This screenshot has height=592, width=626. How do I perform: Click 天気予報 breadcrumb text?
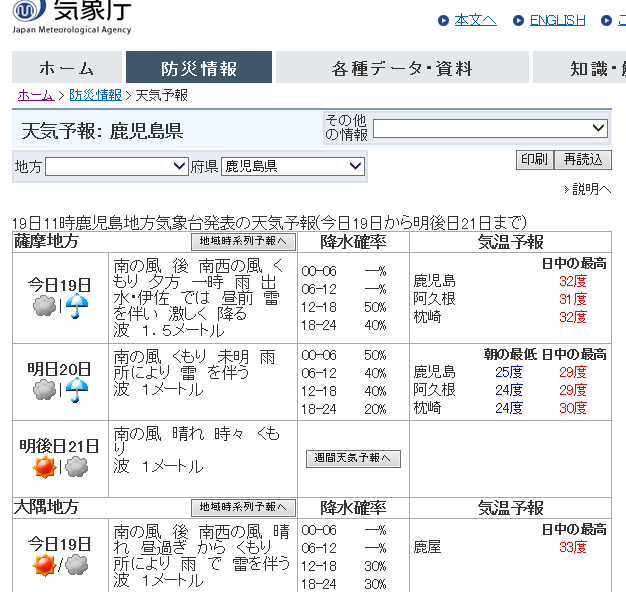coord(161,95)
